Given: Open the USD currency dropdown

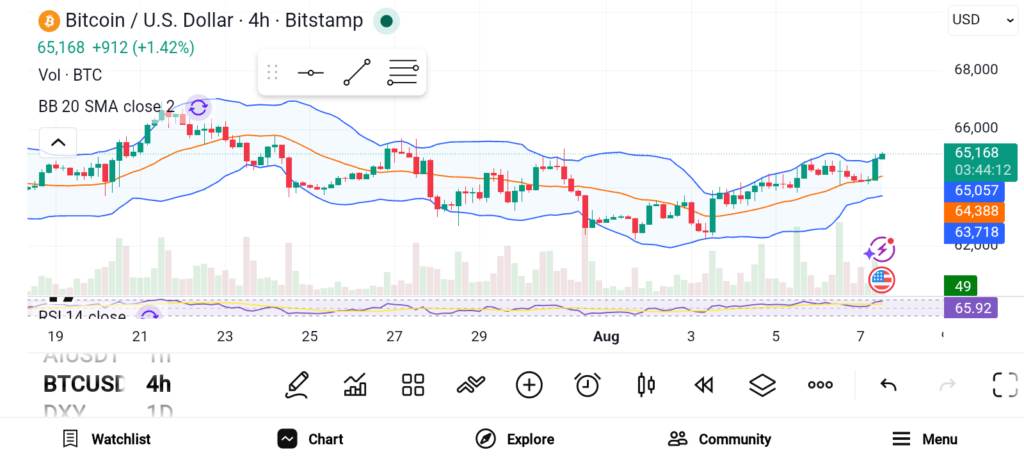Looking at the screenshot, I should (982, 20).
